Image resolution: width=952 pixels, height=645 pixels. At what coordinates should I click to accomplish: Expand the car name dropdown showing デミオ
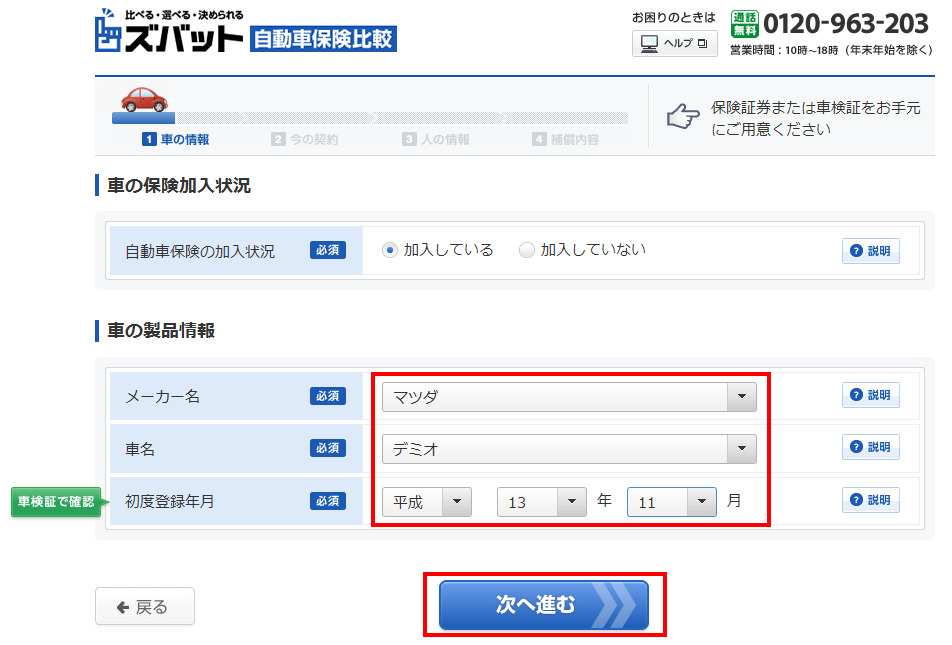coord(568,449)
